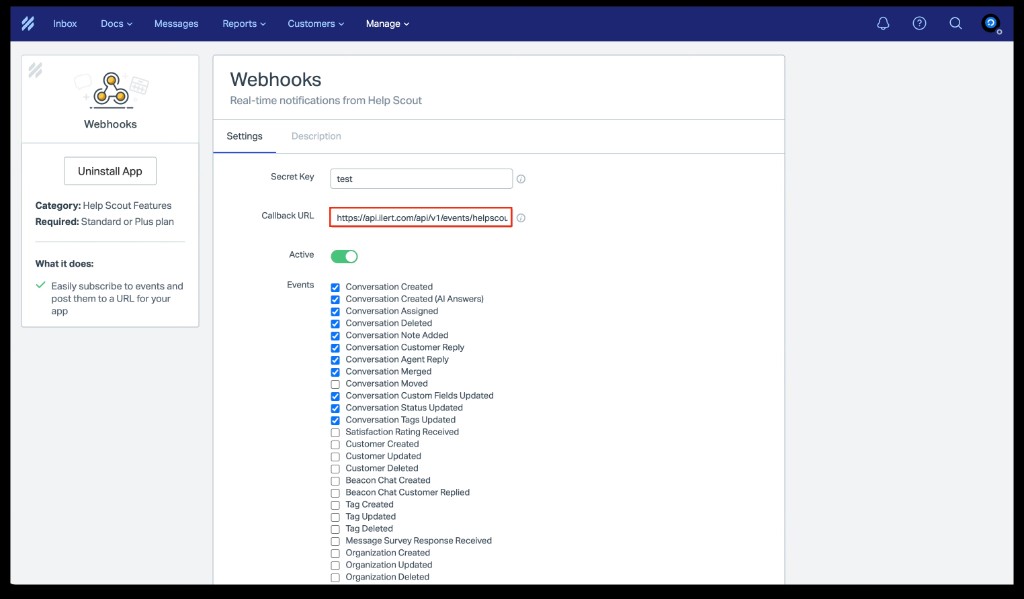Open the Inbox link

(65, 23)
